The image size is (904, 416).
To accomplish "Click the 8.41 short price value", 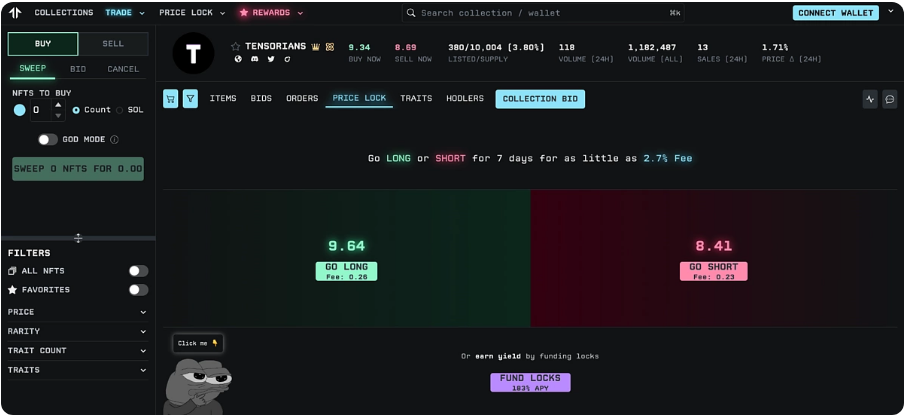I will (714, 246).
